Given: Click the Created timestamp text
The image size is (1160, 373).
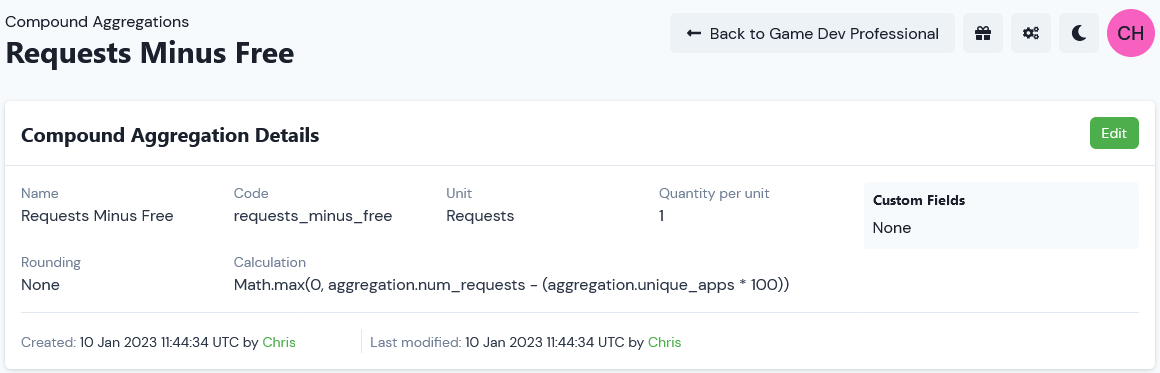Looking at the screenshot, I should (159, 343).
